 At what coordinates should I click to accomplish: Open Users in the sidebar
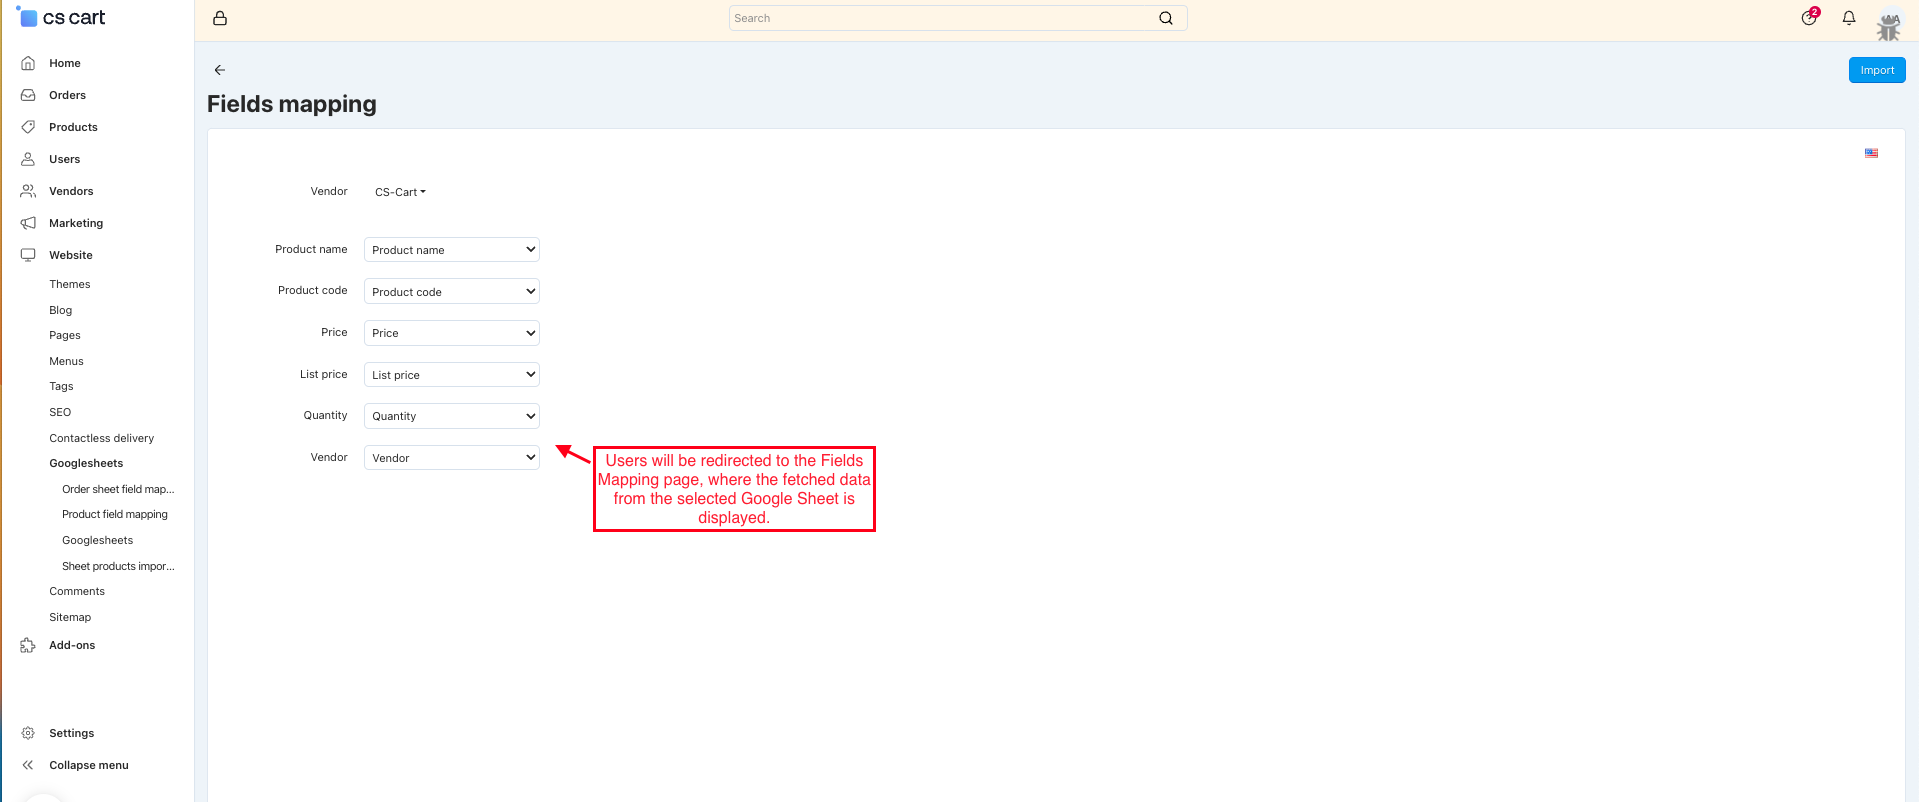coord(64,159)
